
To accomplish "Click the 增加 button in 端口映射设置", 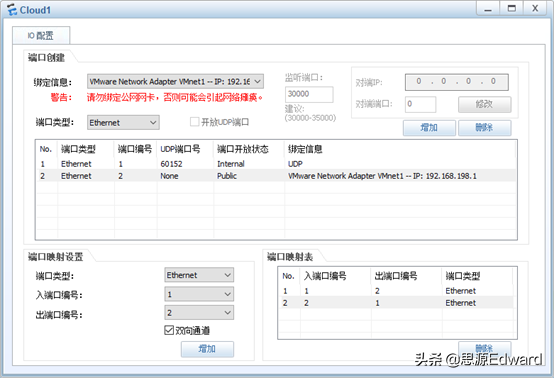I will pos(207,349).
